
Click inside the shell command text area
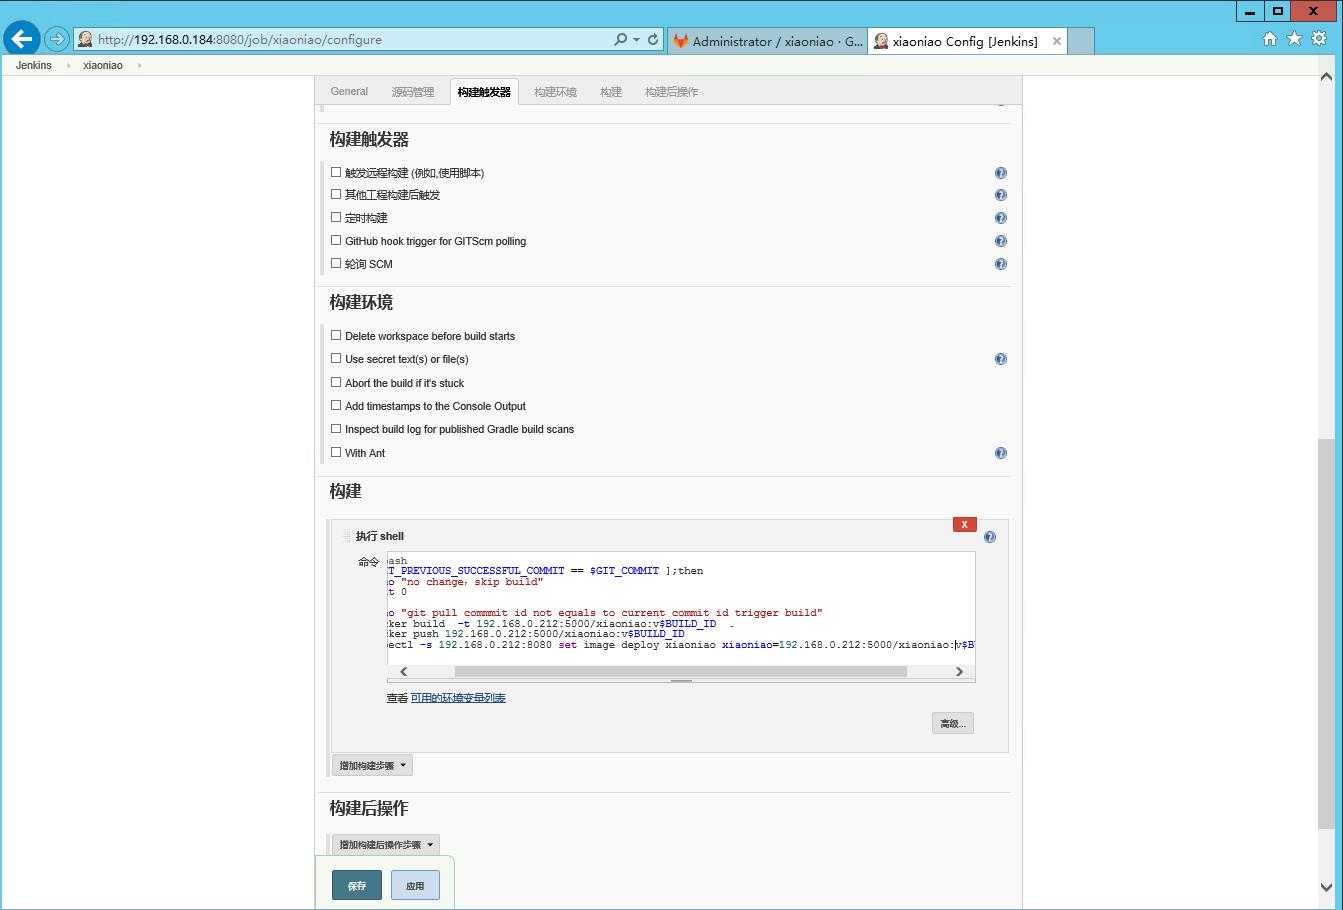click(681, 607)
